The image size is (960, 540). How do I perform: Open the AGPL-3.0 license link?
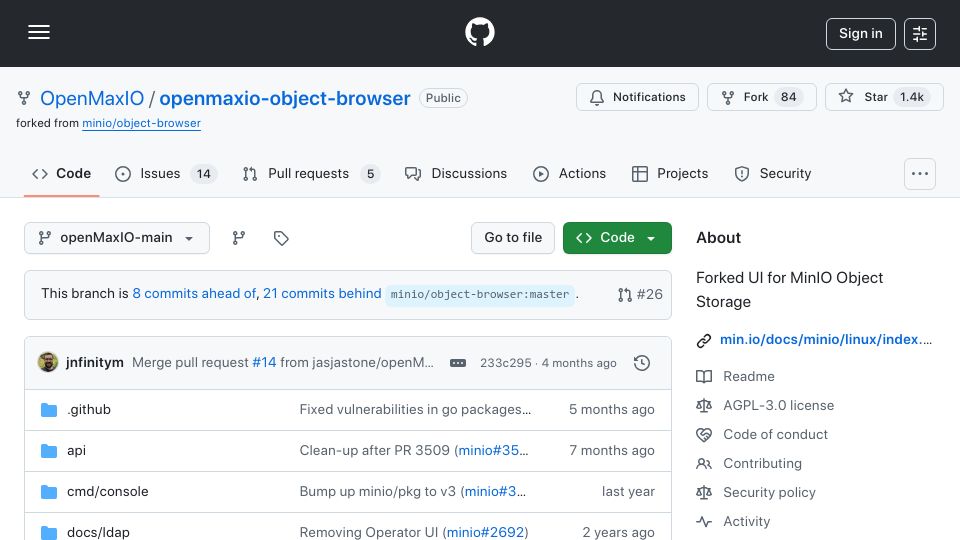(x=778, y=405)
